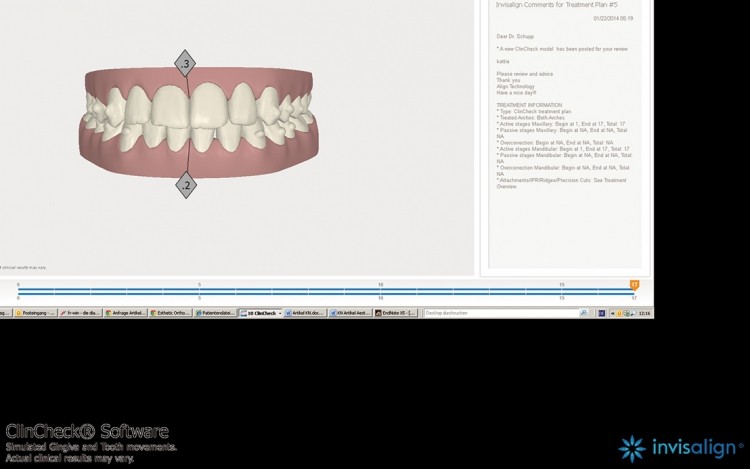Image resolution: width=750 pixels, height=469 pixels.
Task: Focus the Desktop durchsuchen search field
Action: [x=500, y=313]
